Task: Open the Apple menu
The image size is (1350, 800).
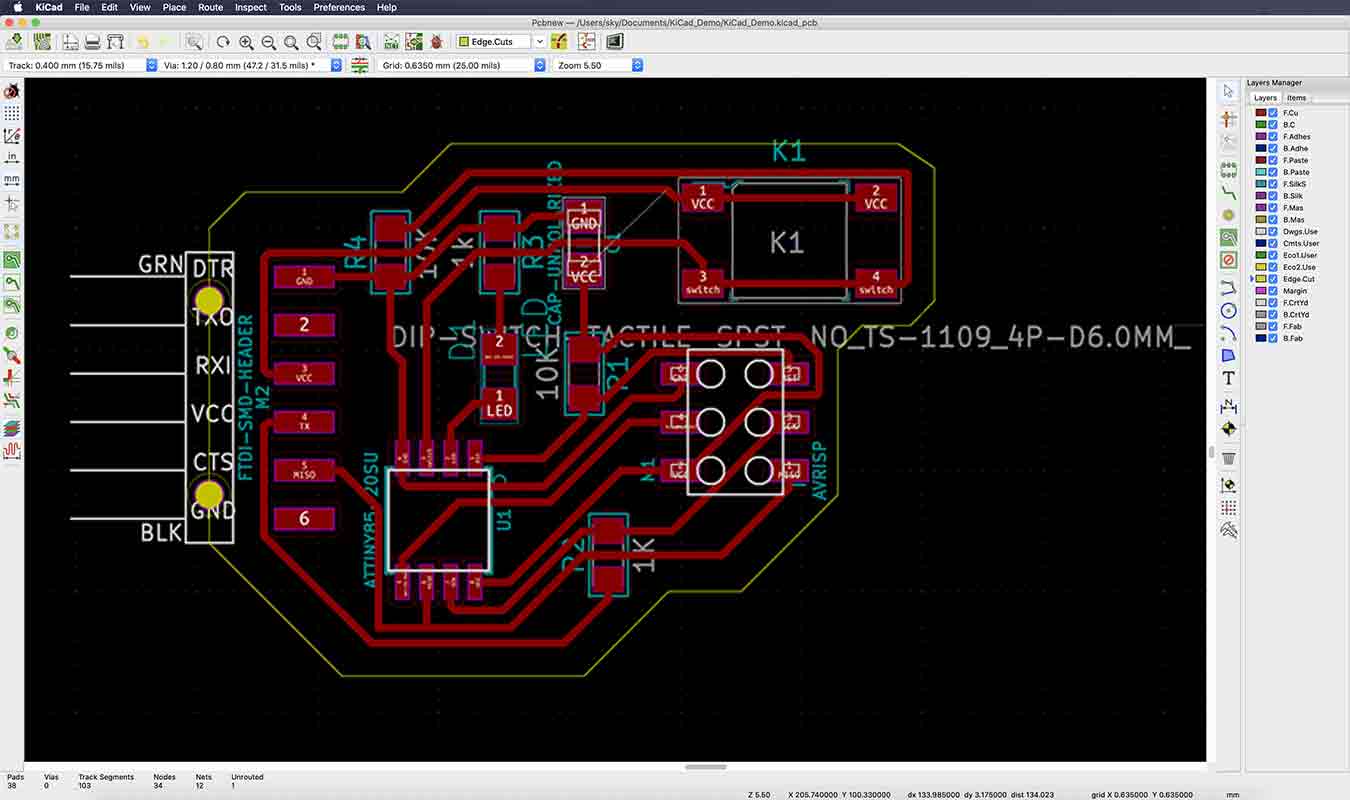Action: coord(16,7)
